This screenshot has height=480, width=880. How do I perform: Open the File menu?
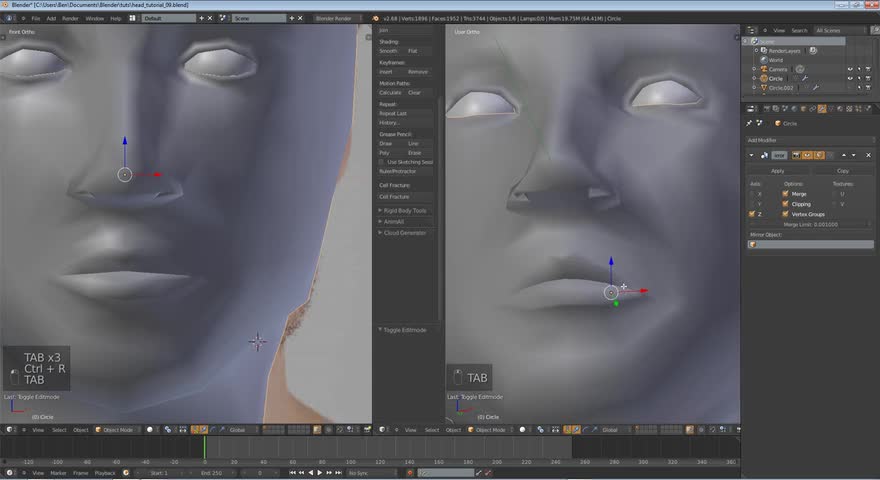[x=36, y=19]
